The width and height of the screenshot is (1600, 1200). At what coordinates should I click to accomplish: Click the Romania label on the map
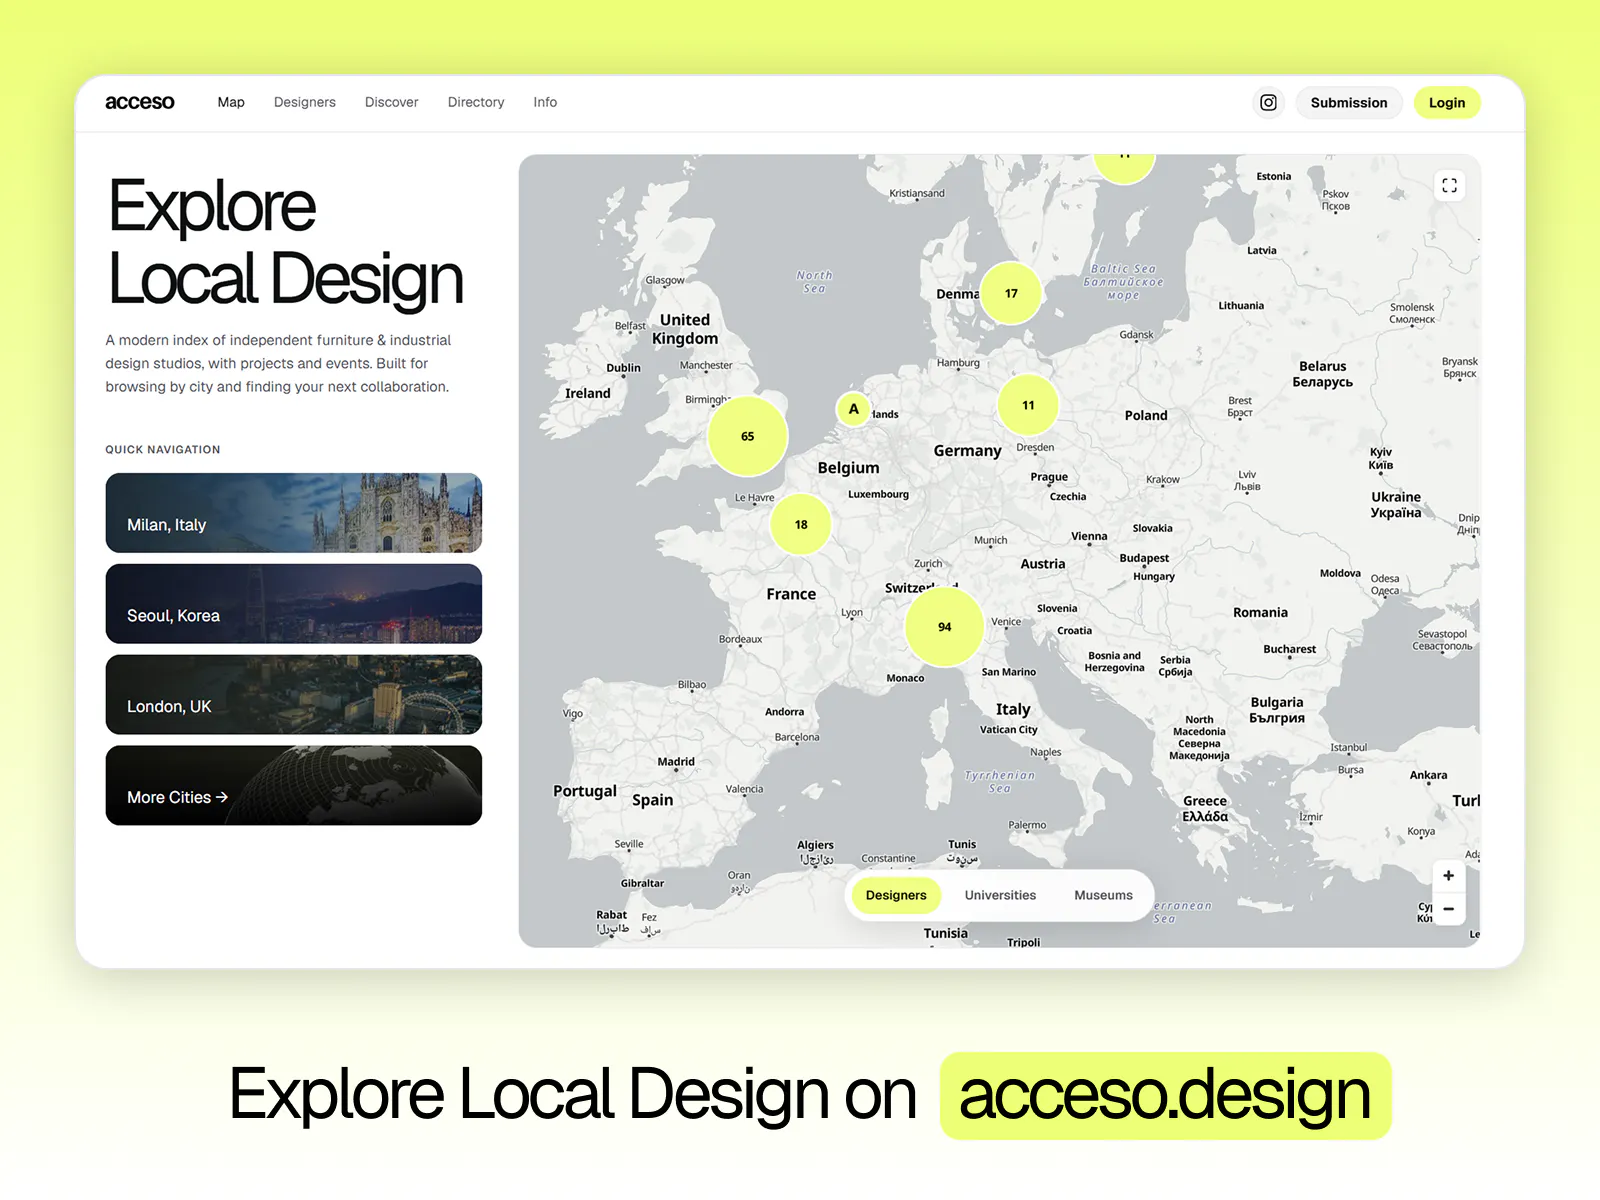1260,612
